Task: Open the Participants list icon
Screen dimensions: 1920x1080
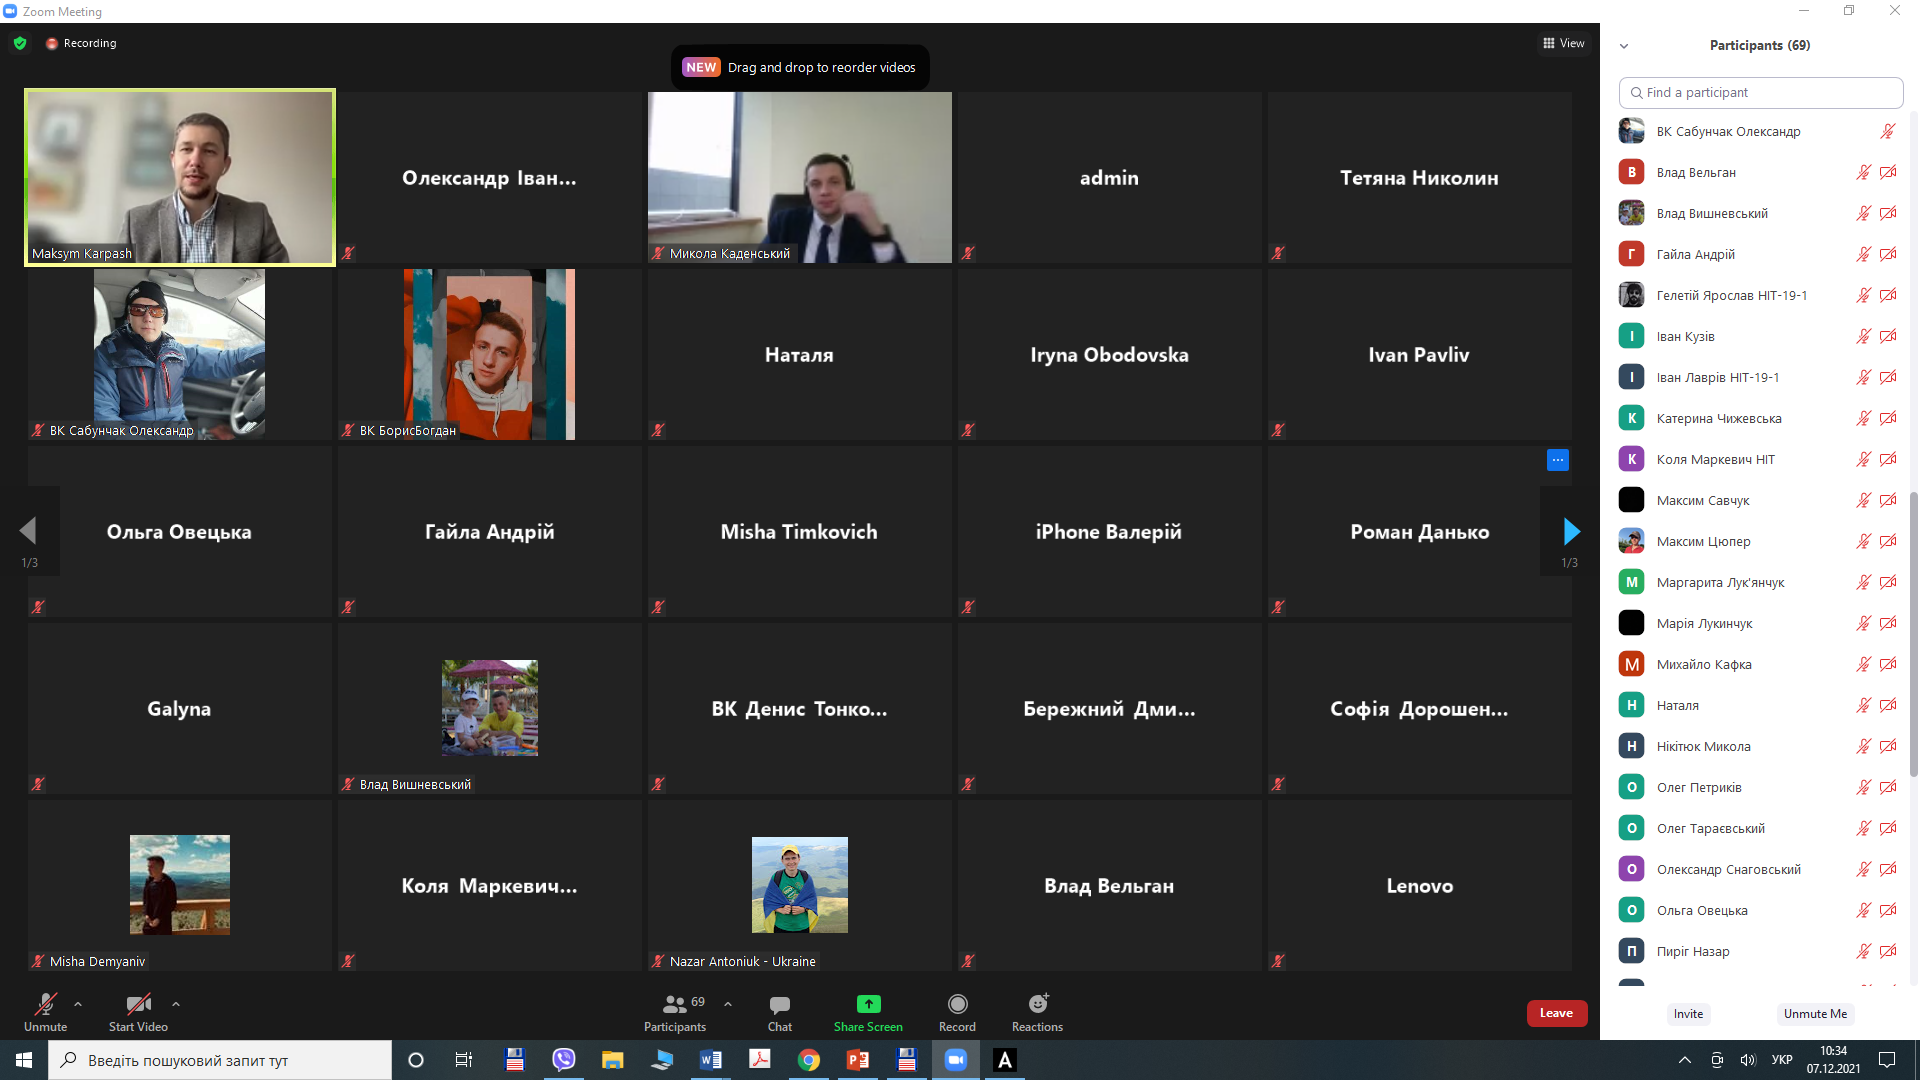Action: [x=675, y=1004]
